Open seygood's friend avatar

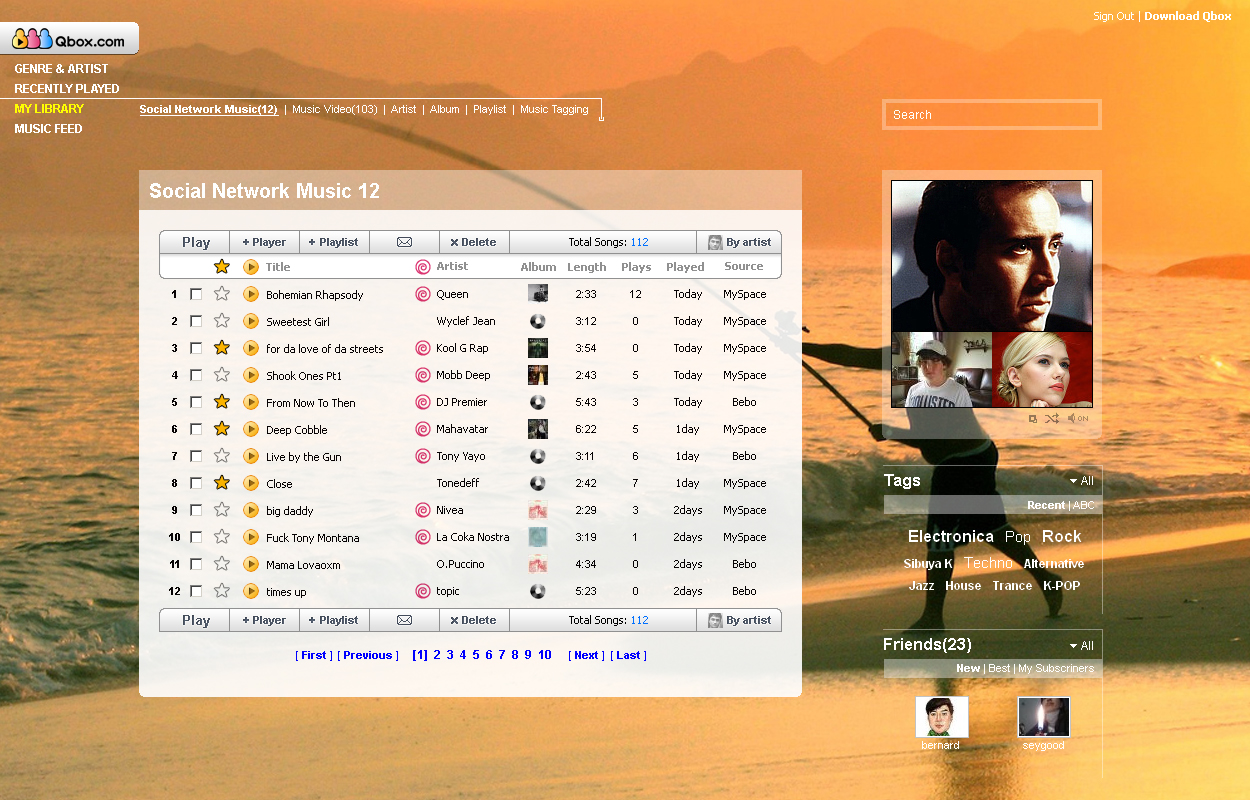pos(1044,717)
